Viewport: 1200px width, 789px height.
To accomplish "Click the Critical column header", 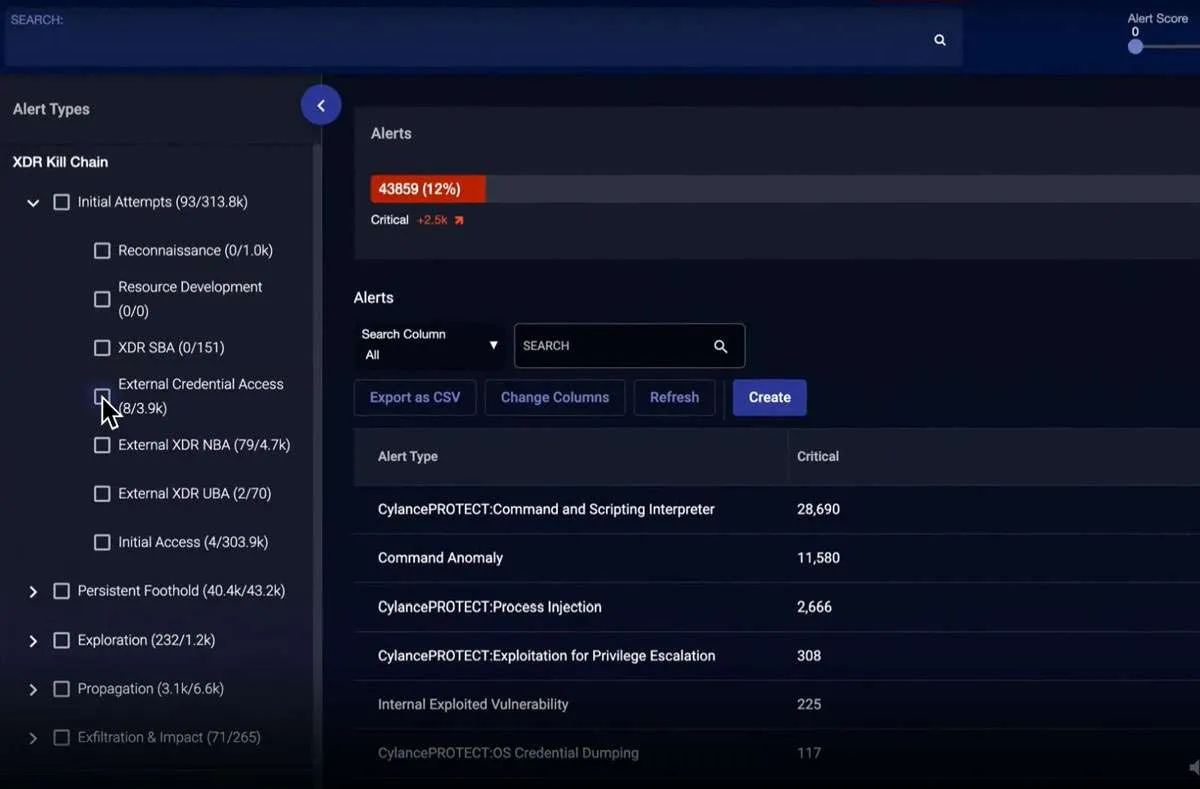I will pyautogui.click(x=817, y=456).
